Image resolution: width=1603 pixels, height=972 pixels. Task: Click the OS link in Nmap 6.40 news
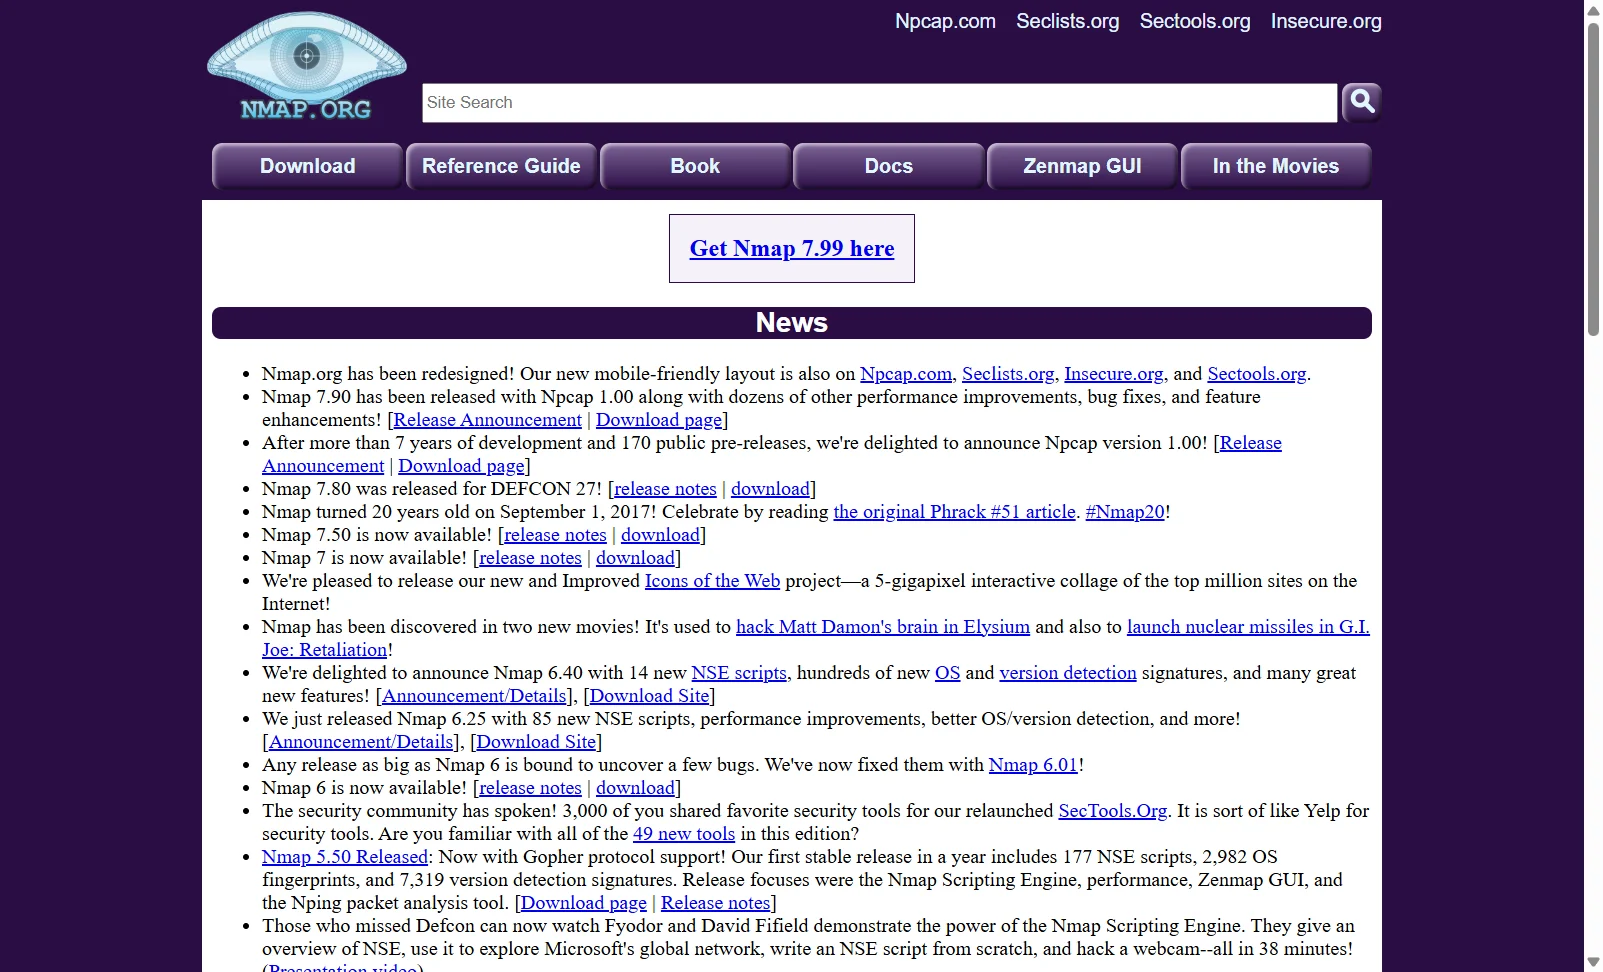point(948,673)
